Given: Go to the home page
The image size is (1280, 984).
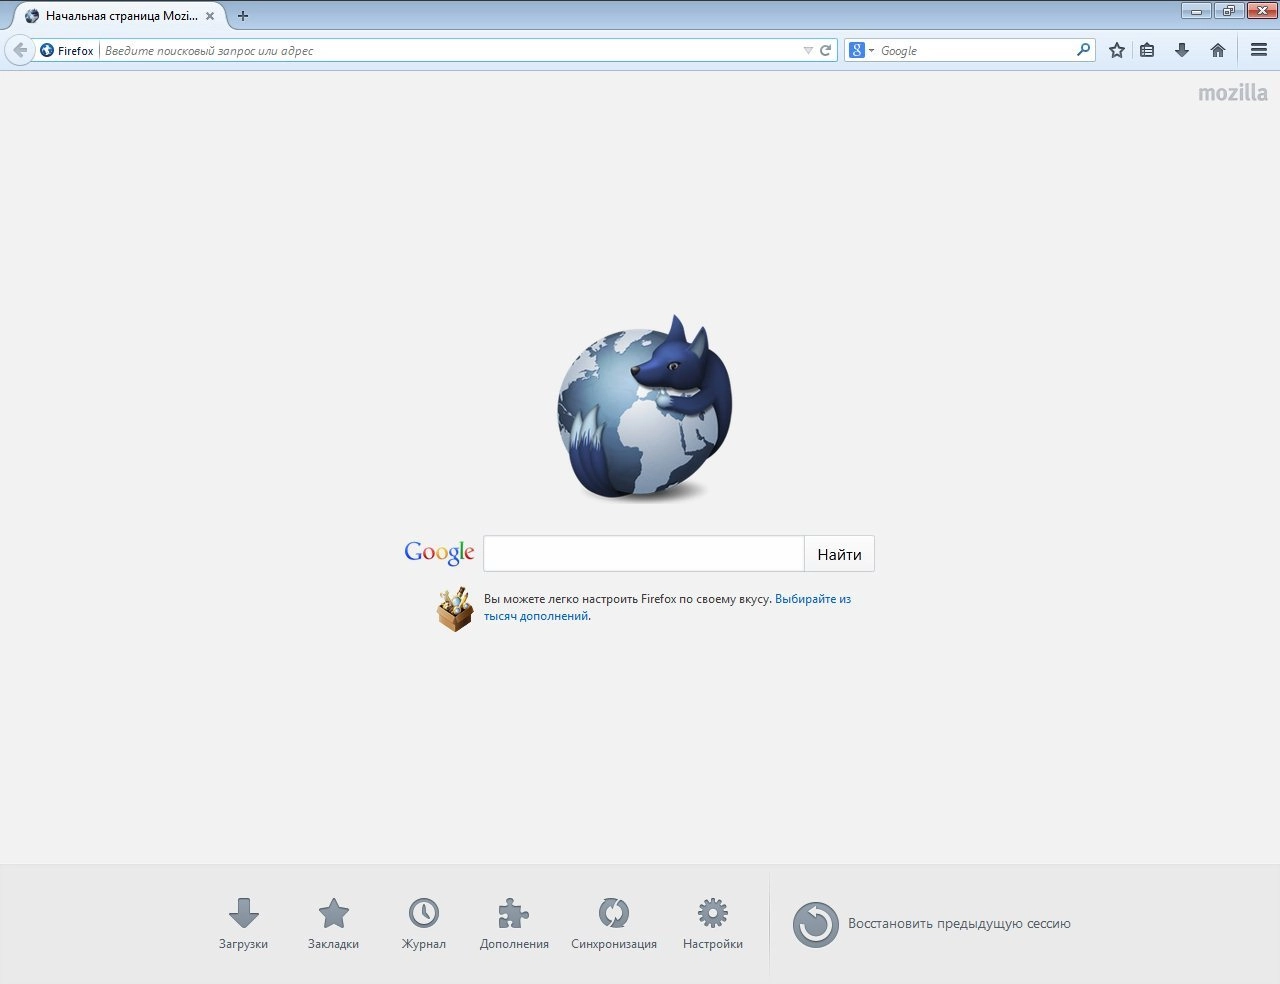Looking at the screenshot, I should [x=1218, y=50].
